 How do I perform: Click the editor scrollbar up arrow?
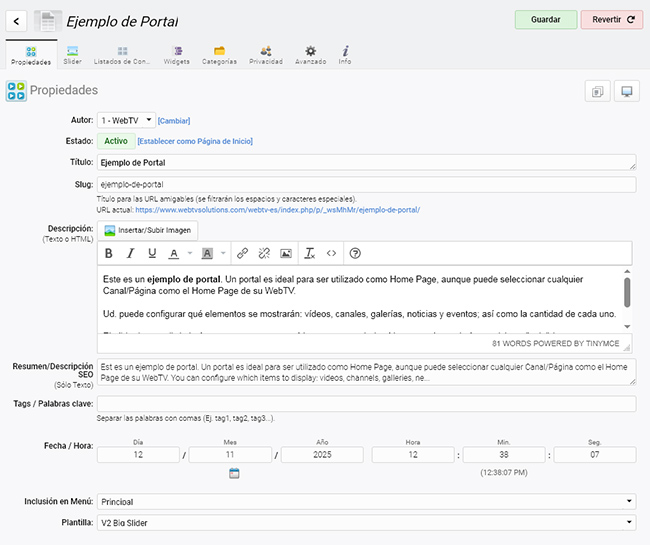(x=627, y=271)
